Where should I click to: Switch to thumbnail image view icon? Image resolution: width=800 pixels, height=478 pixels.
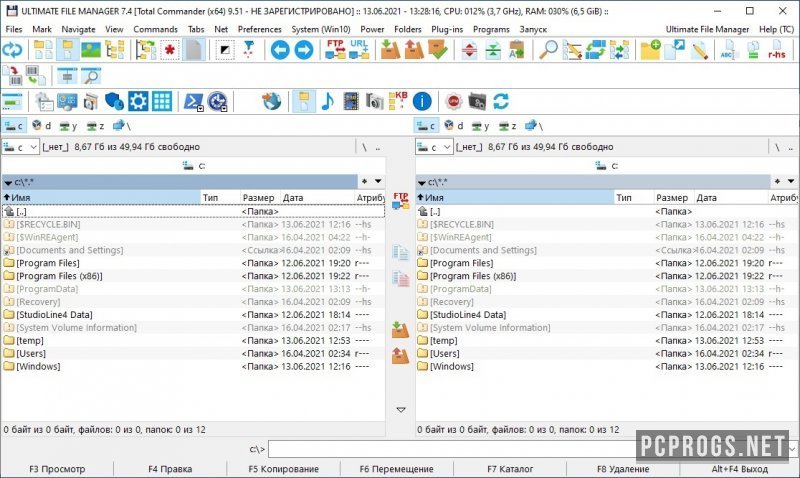[x=91, y=50]
